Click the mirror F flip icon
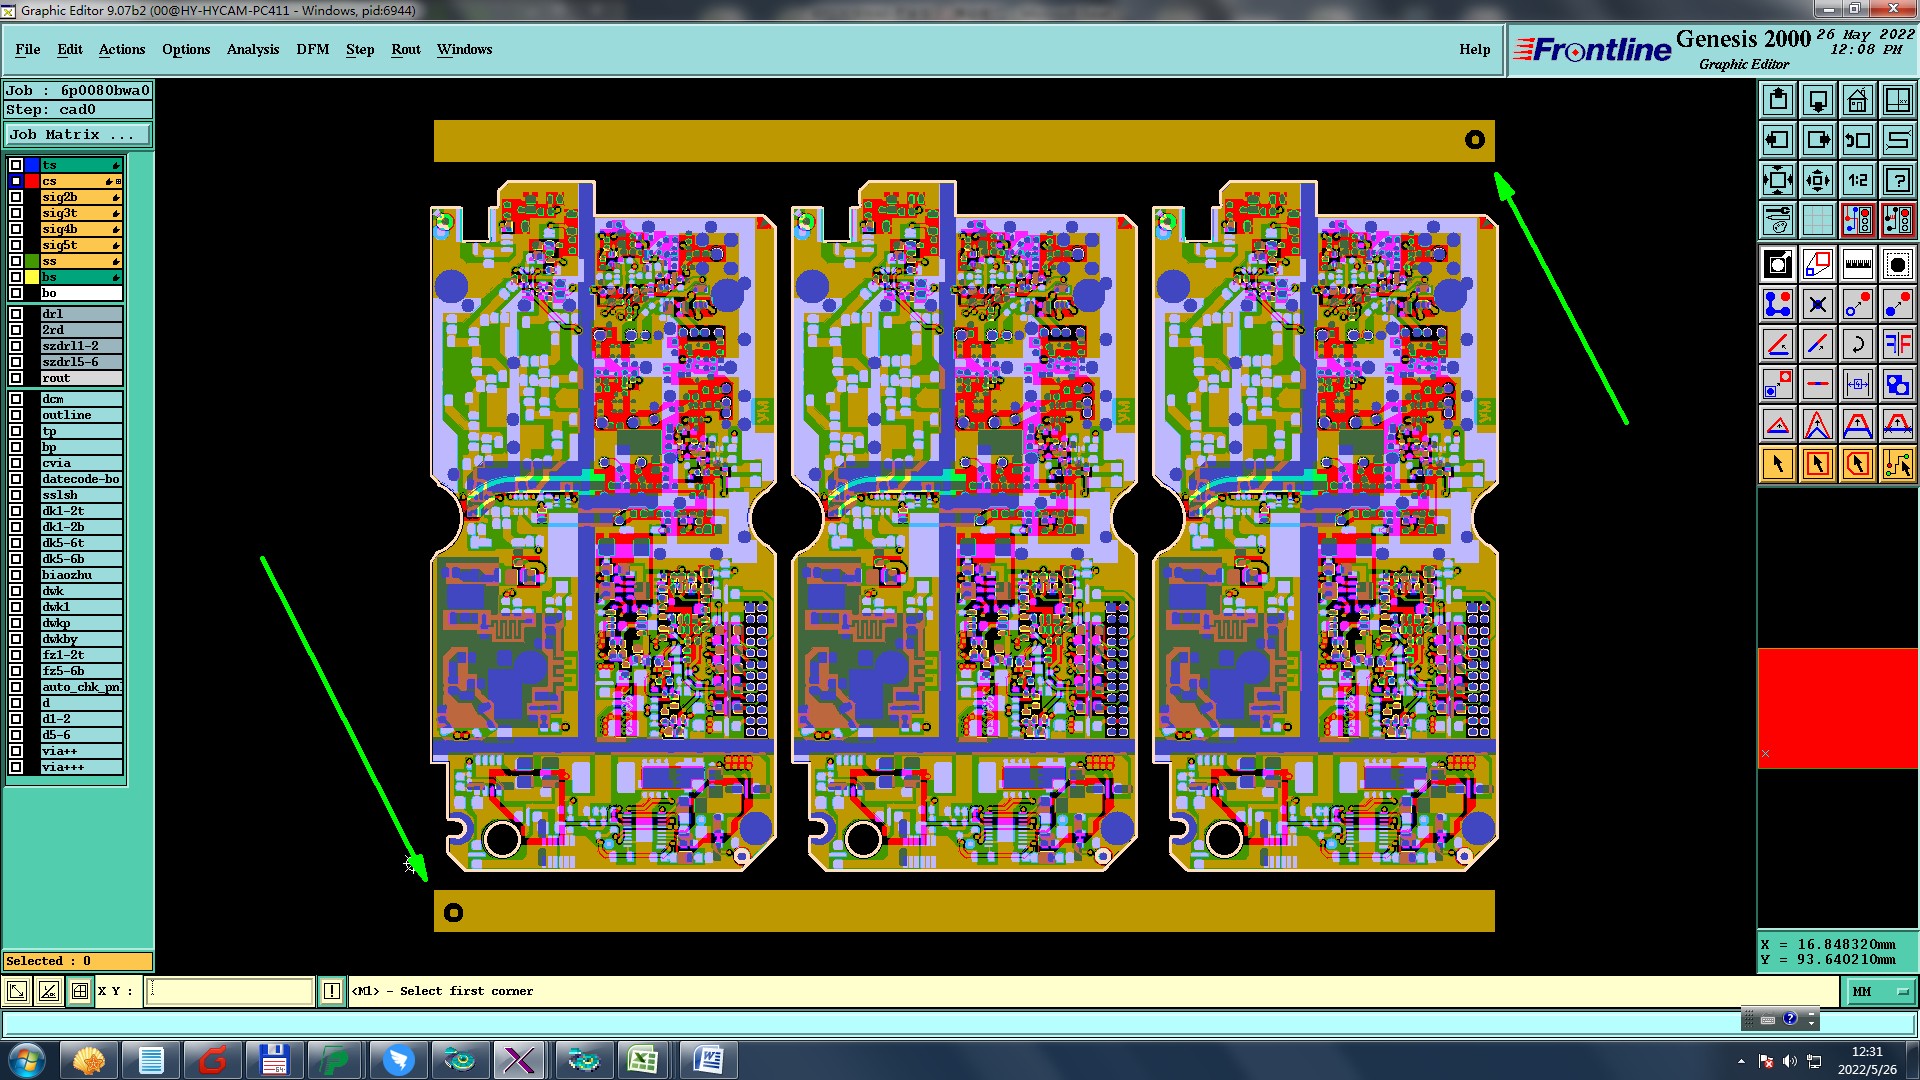The image size is (1920, 1080). (x=1897, y=345)
